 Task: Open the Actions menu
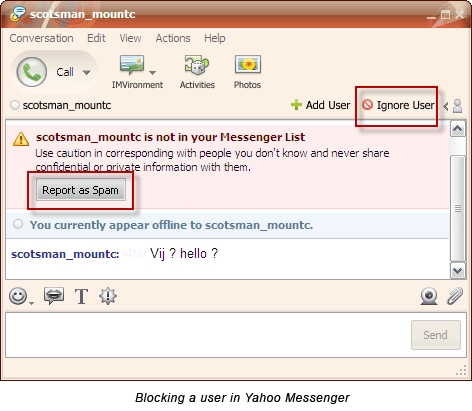(173, 38)
